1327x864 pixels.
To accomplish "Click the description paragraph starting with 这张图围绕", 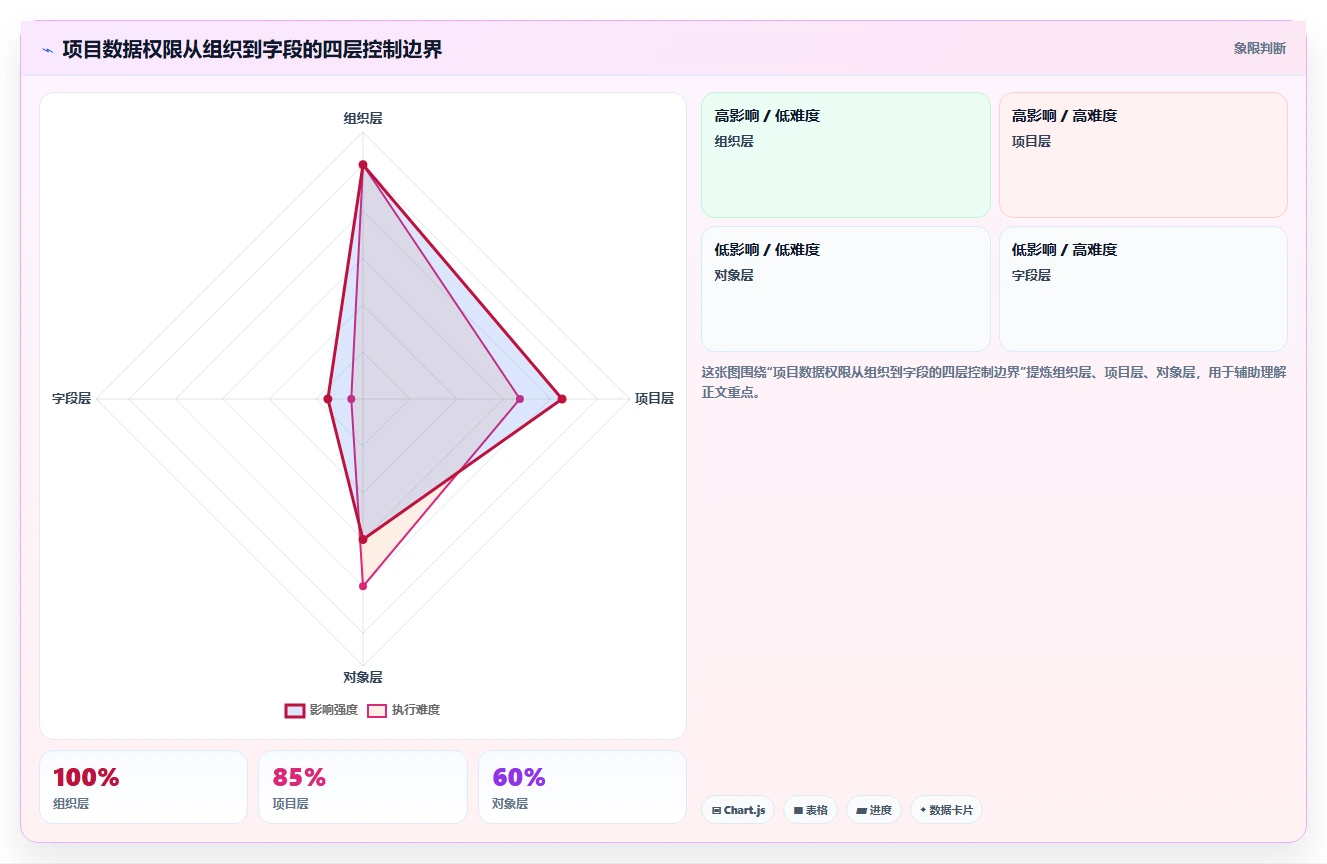I will click(994, 382).
